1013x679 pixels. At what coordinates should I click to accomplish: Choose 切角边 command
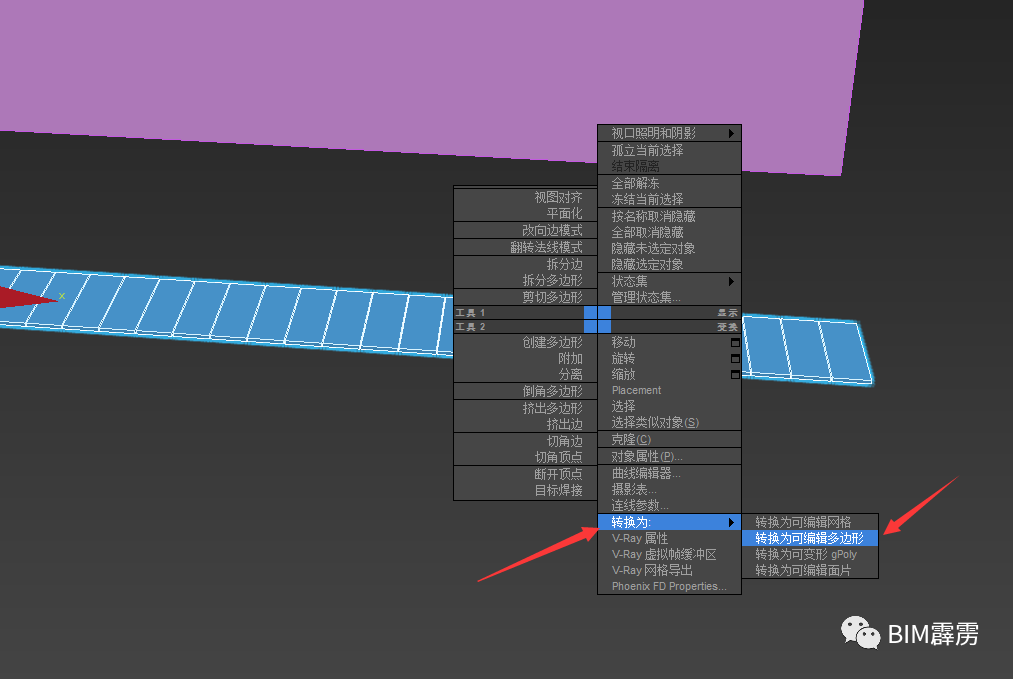[525, 441]
